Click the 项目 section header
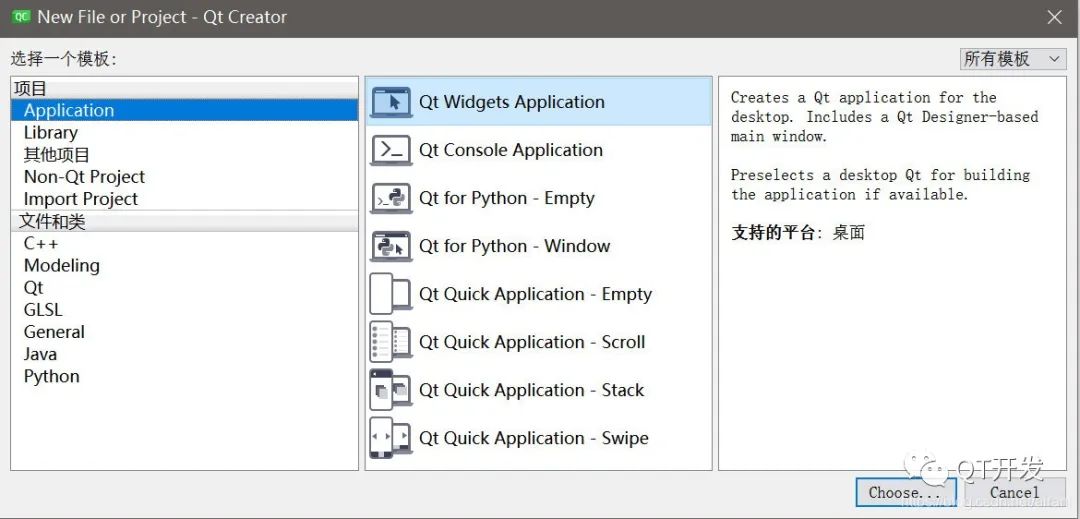The width and height of the screenshot is (1080, 519). [x=185, y=88]
